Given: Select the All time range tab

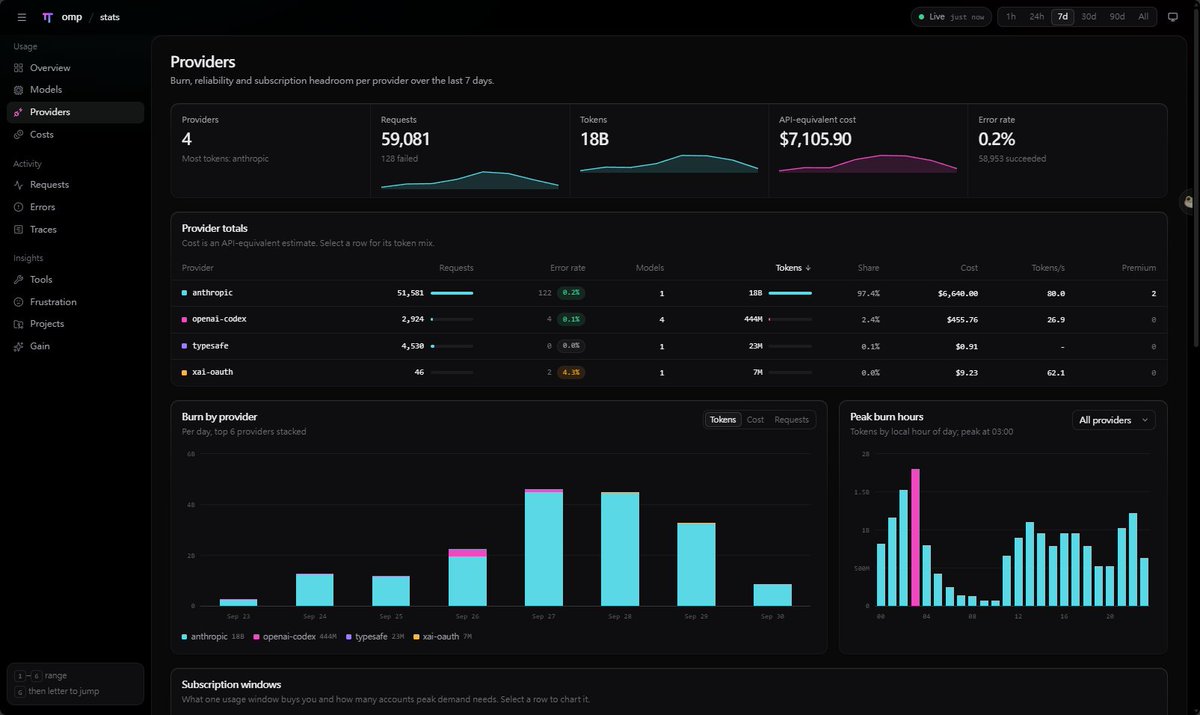Looking at the screenshot, I should (1143, 17).
